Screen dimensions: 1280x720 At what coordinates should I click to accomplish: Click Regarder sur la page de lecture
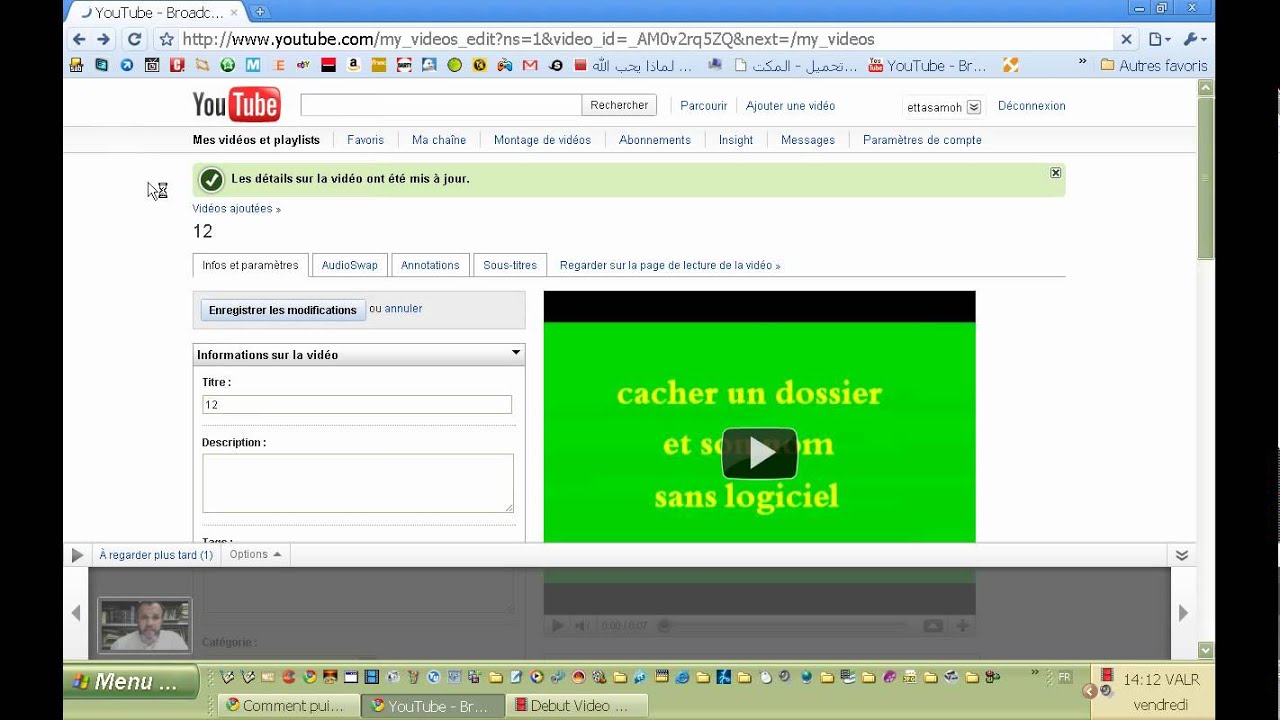point(670,266)
